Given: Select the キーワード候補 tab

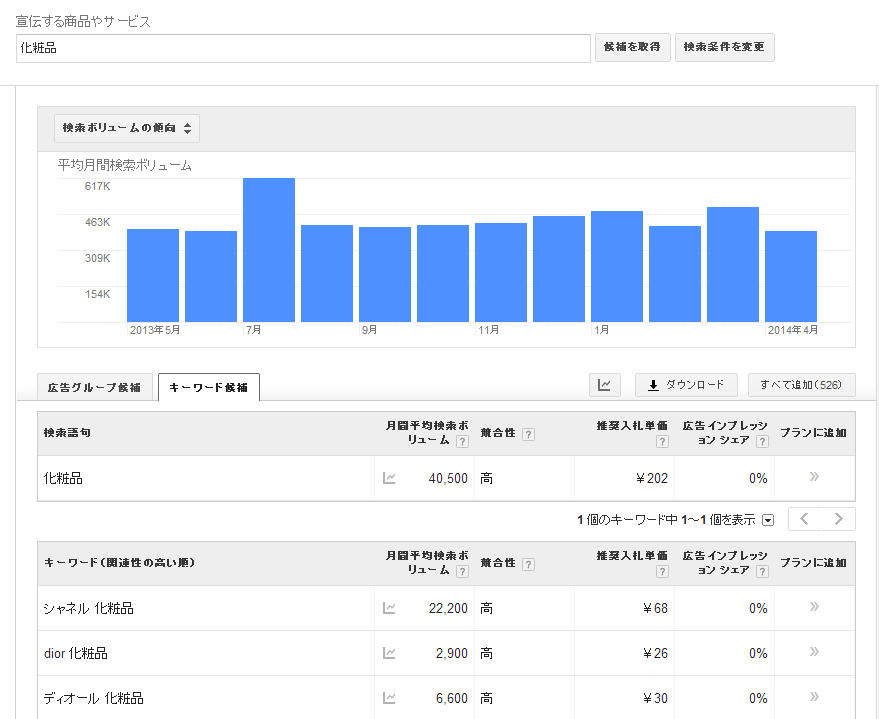Looking at the screenshot, I should (209, 387).
